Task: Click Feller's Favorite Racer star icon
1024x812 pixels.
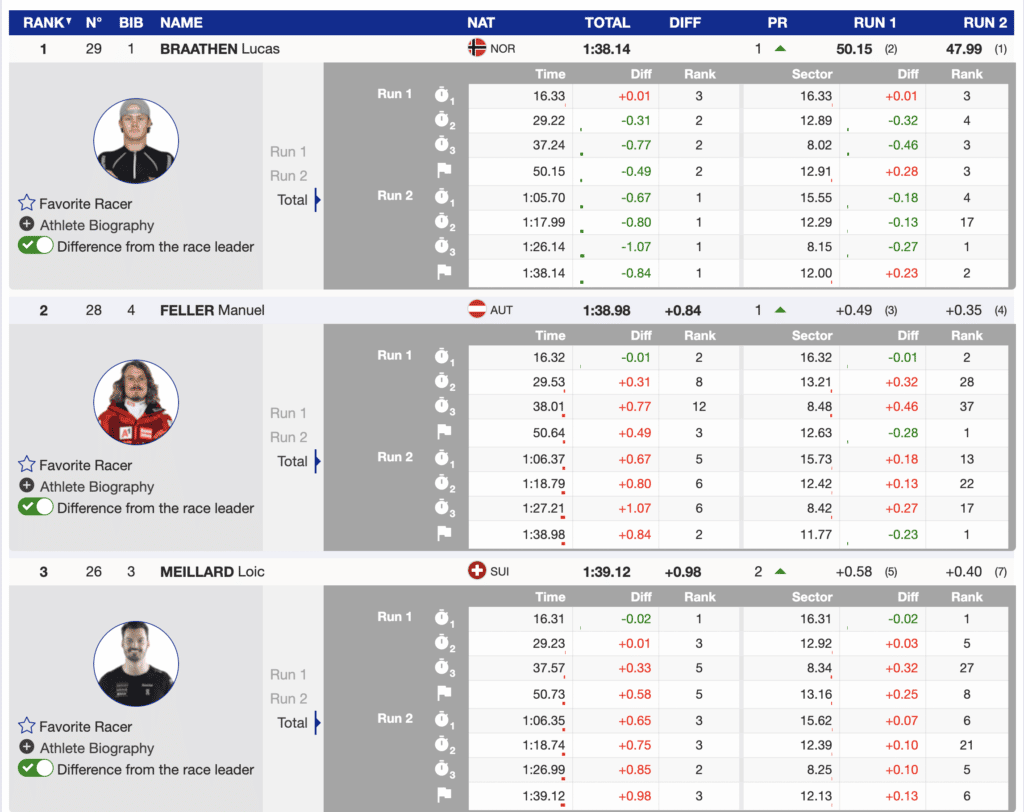Action: click(x=27, y=465)
